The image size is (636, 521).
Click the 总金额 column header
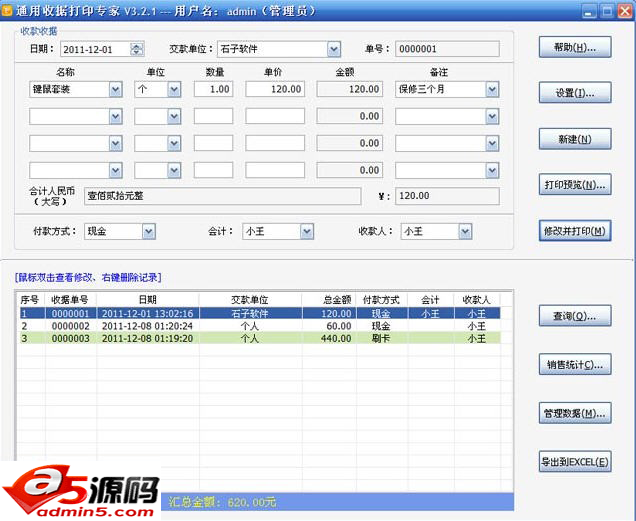click(x=329, y=300)
